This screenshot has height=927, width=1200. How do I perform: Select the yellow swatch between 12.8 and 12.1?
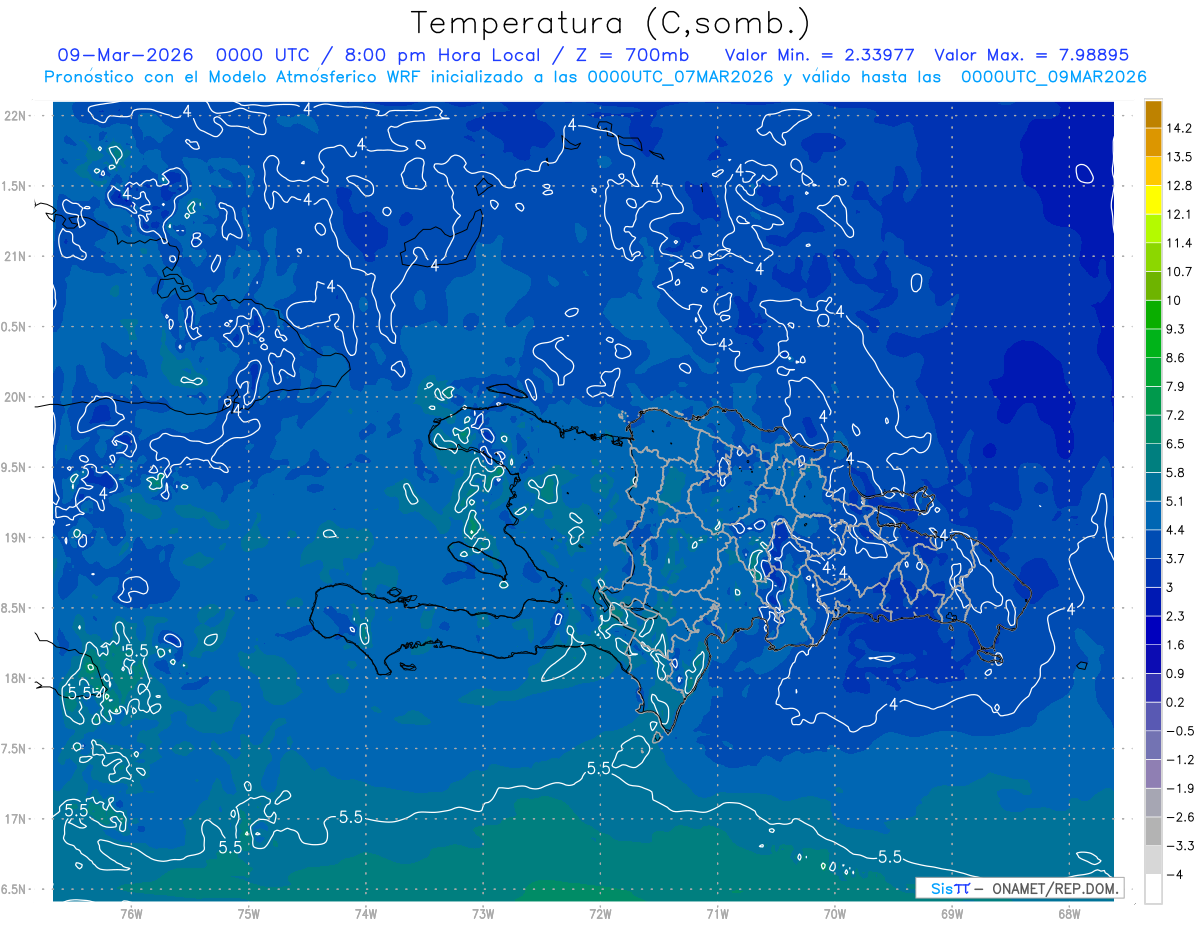click(x=1153, y=200)
